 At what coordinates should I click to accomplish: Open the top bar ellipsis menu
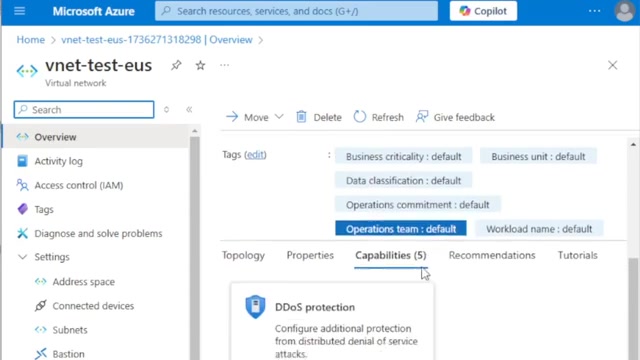click(595, 11)
